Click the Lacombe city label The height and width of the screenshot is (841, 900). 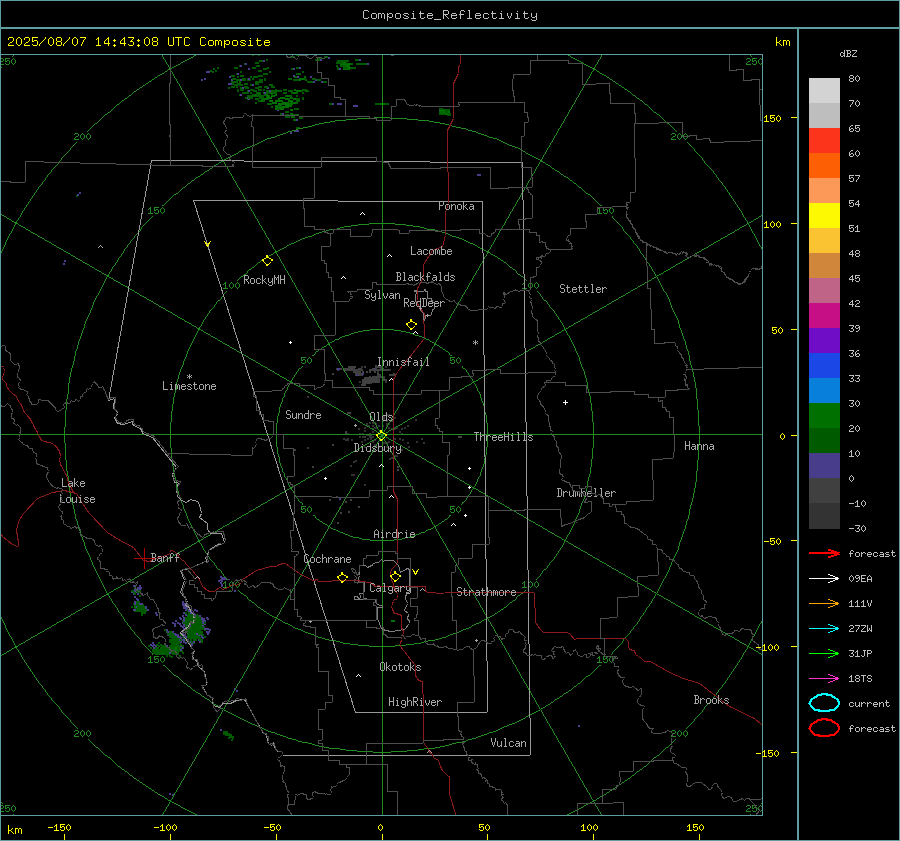point(431,251)
